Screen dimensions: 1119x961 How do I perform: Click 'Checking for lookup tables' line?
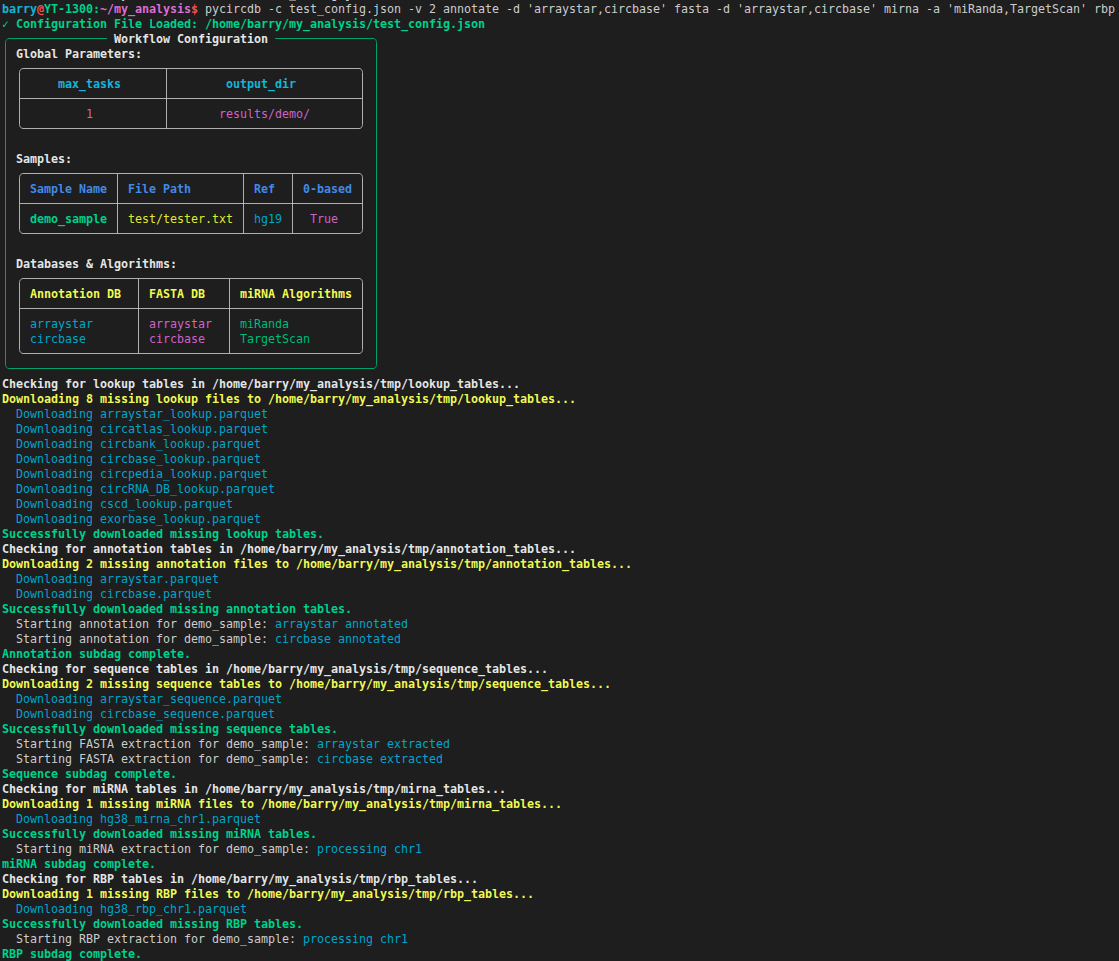pyautogui.click(x=260, y=384)
